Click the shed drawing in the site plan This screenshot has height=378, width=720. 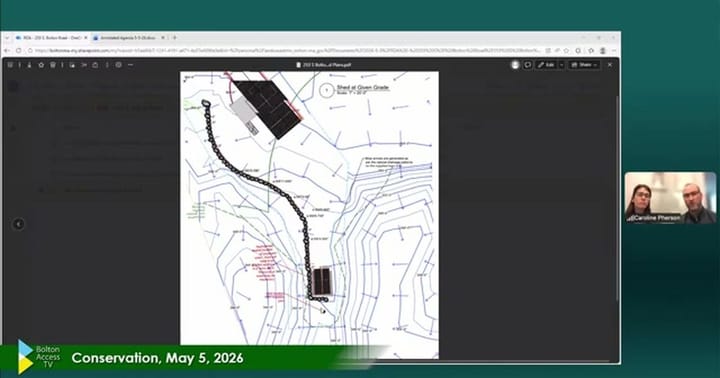322,281
